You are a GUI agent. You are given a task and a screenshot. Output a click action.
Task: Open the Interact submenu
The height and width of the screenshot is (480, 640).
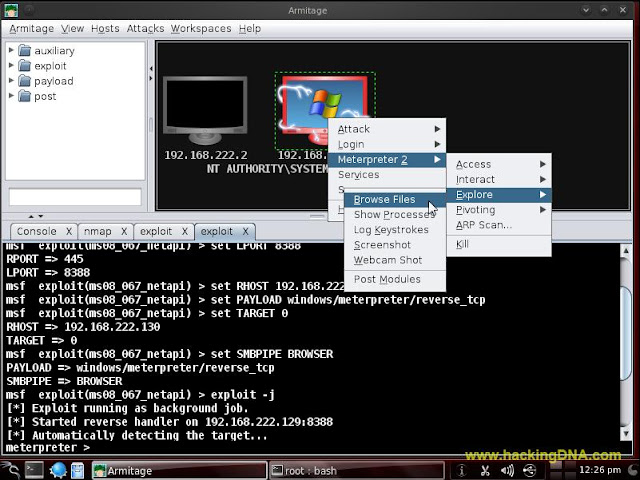(x=499, y=179)
